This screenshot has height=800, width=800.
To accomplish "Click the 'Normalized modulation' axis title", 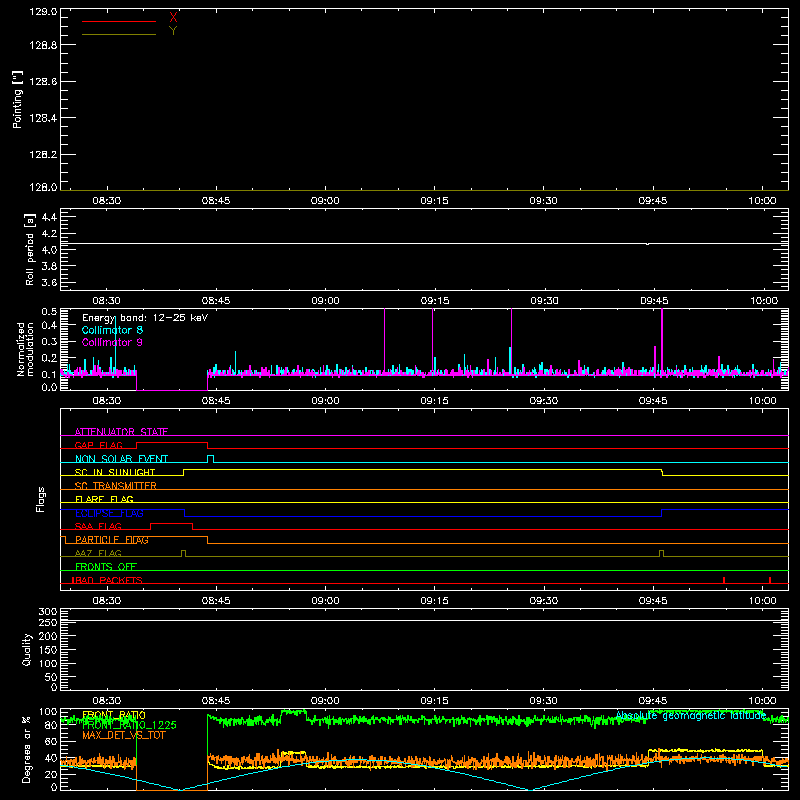I will [24, 349].
